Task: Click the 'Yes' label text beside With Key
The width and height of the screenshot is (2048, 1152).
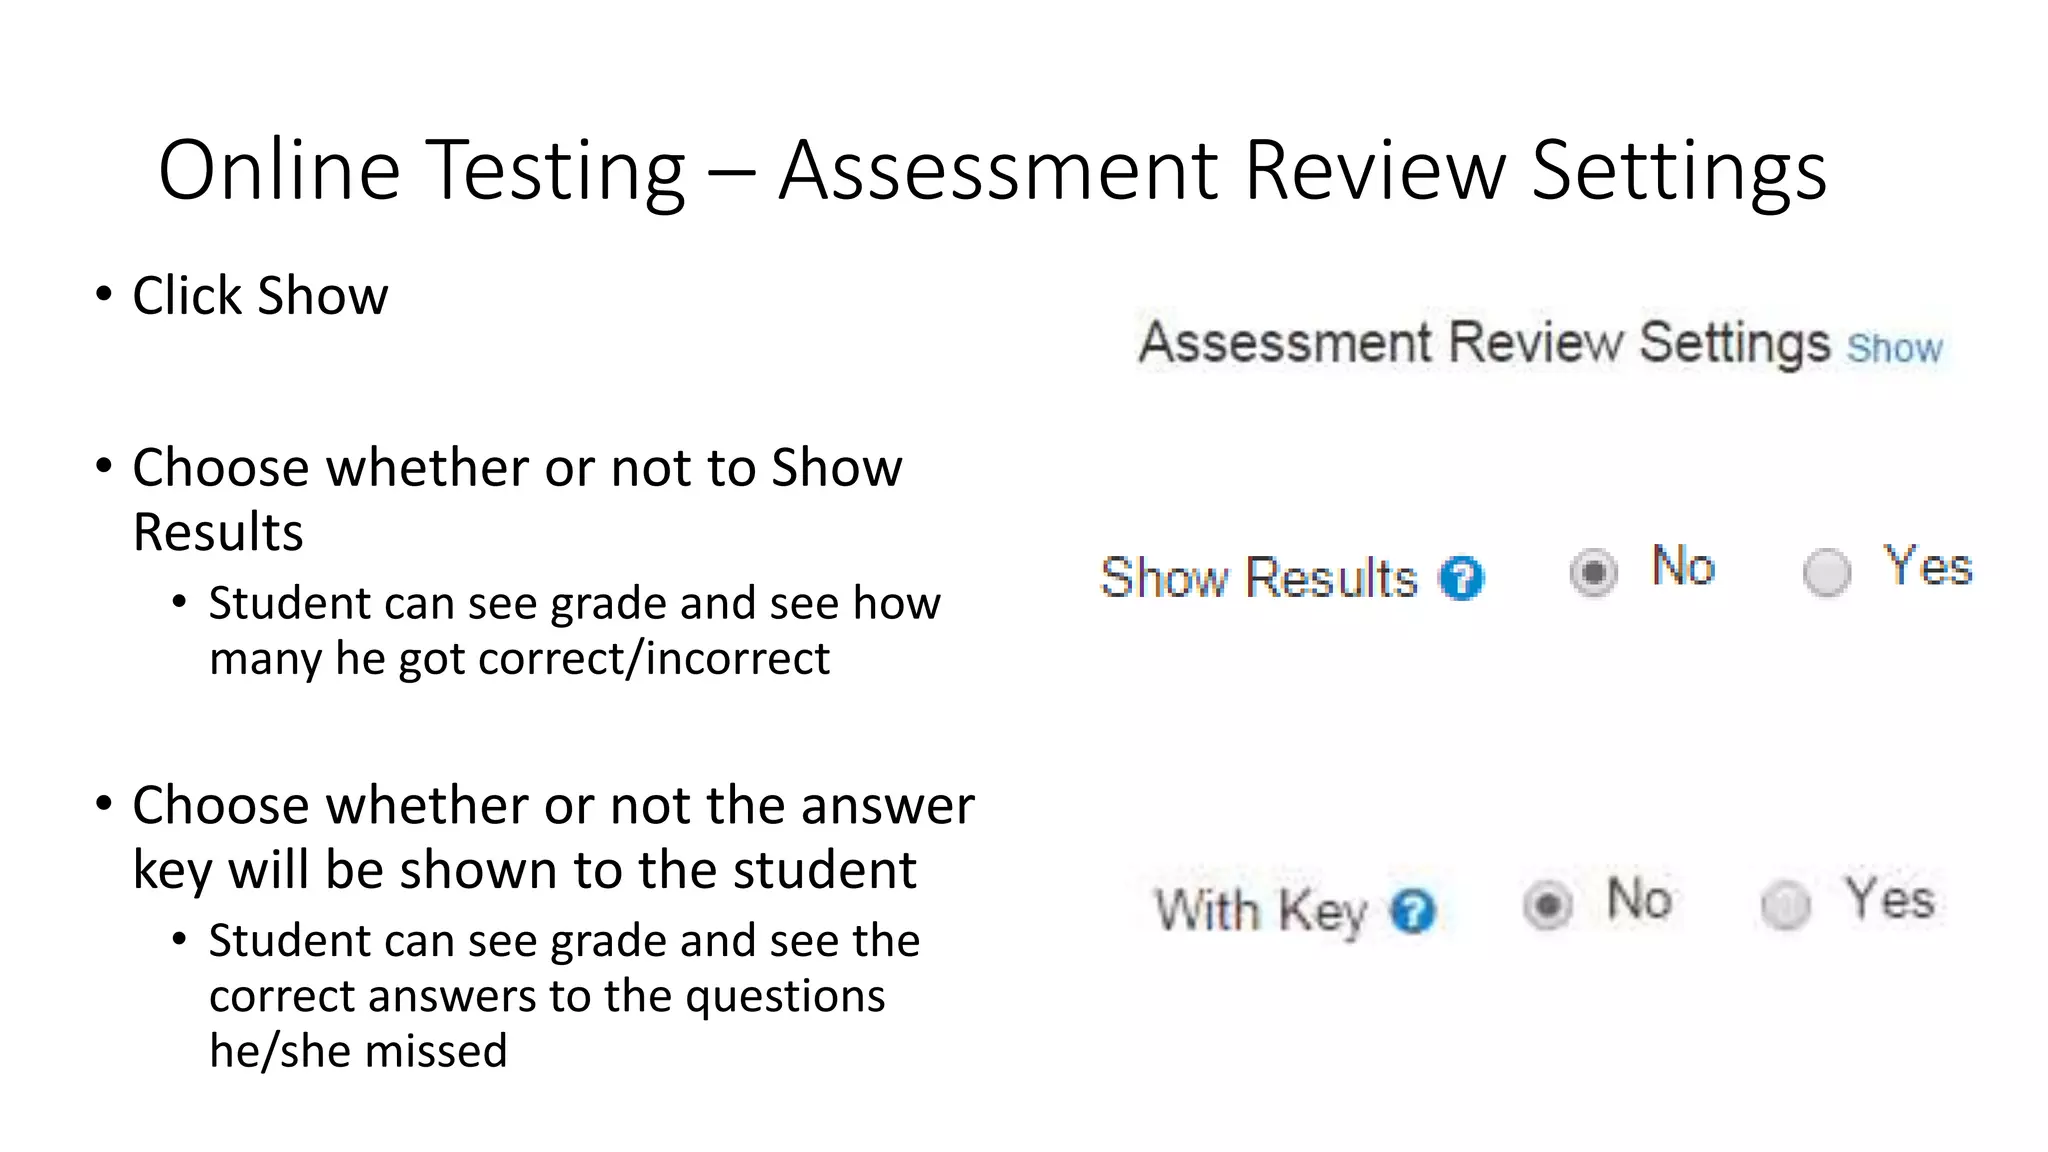Action: click(1889, 899)
